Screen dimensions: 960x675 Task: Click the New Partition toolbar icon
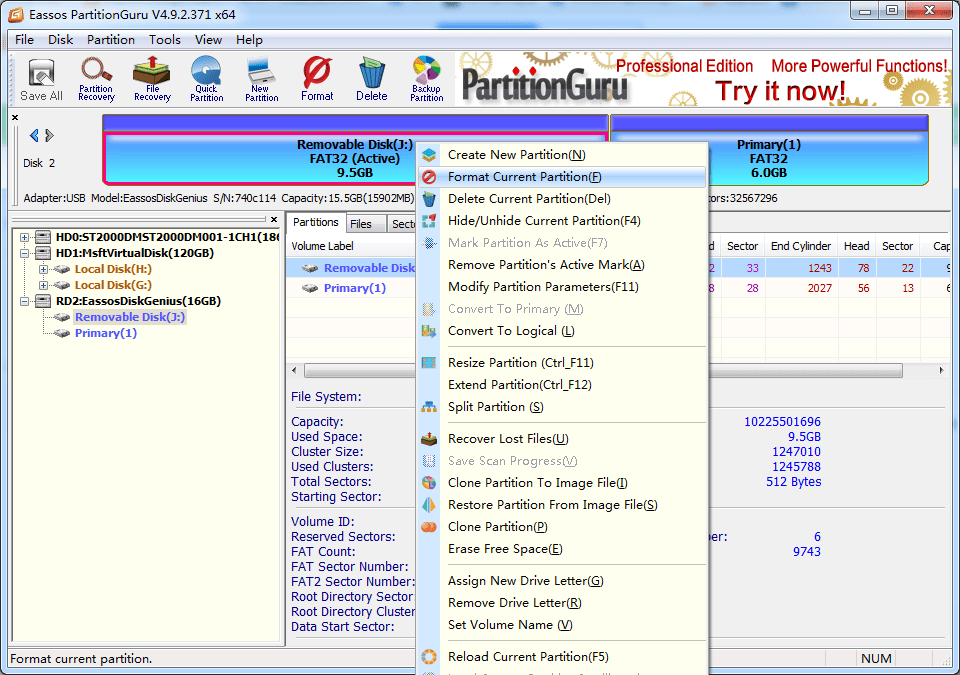pyautogui.click(x=262, y=78)
